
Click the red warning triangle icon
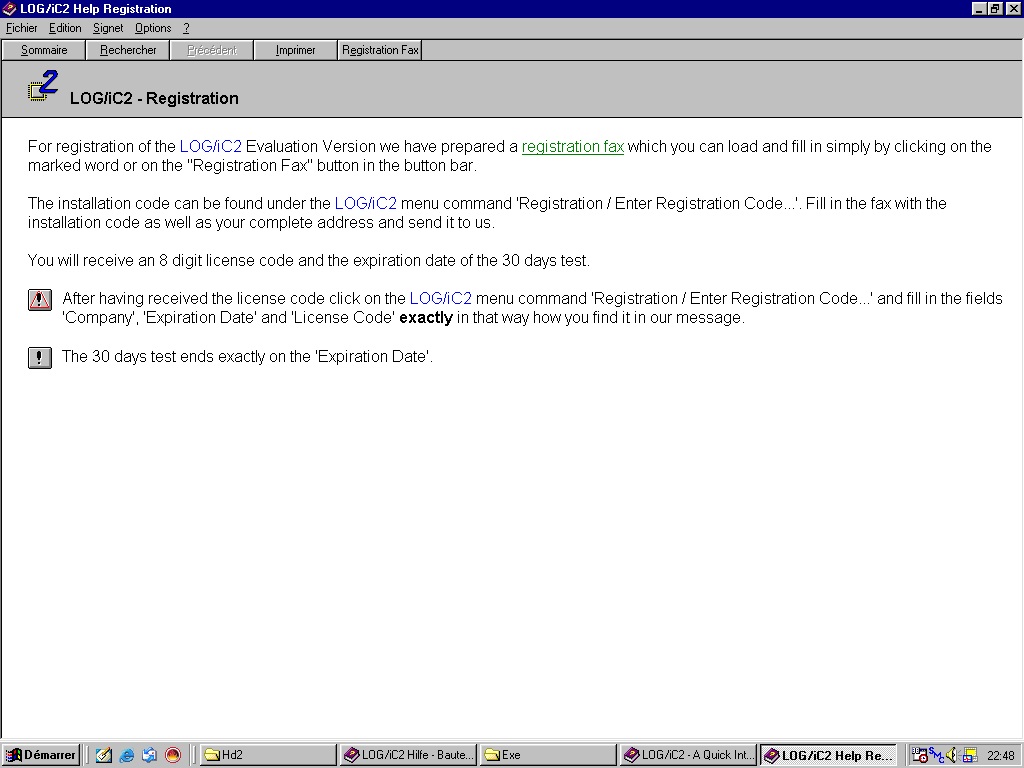coord(40,300)
